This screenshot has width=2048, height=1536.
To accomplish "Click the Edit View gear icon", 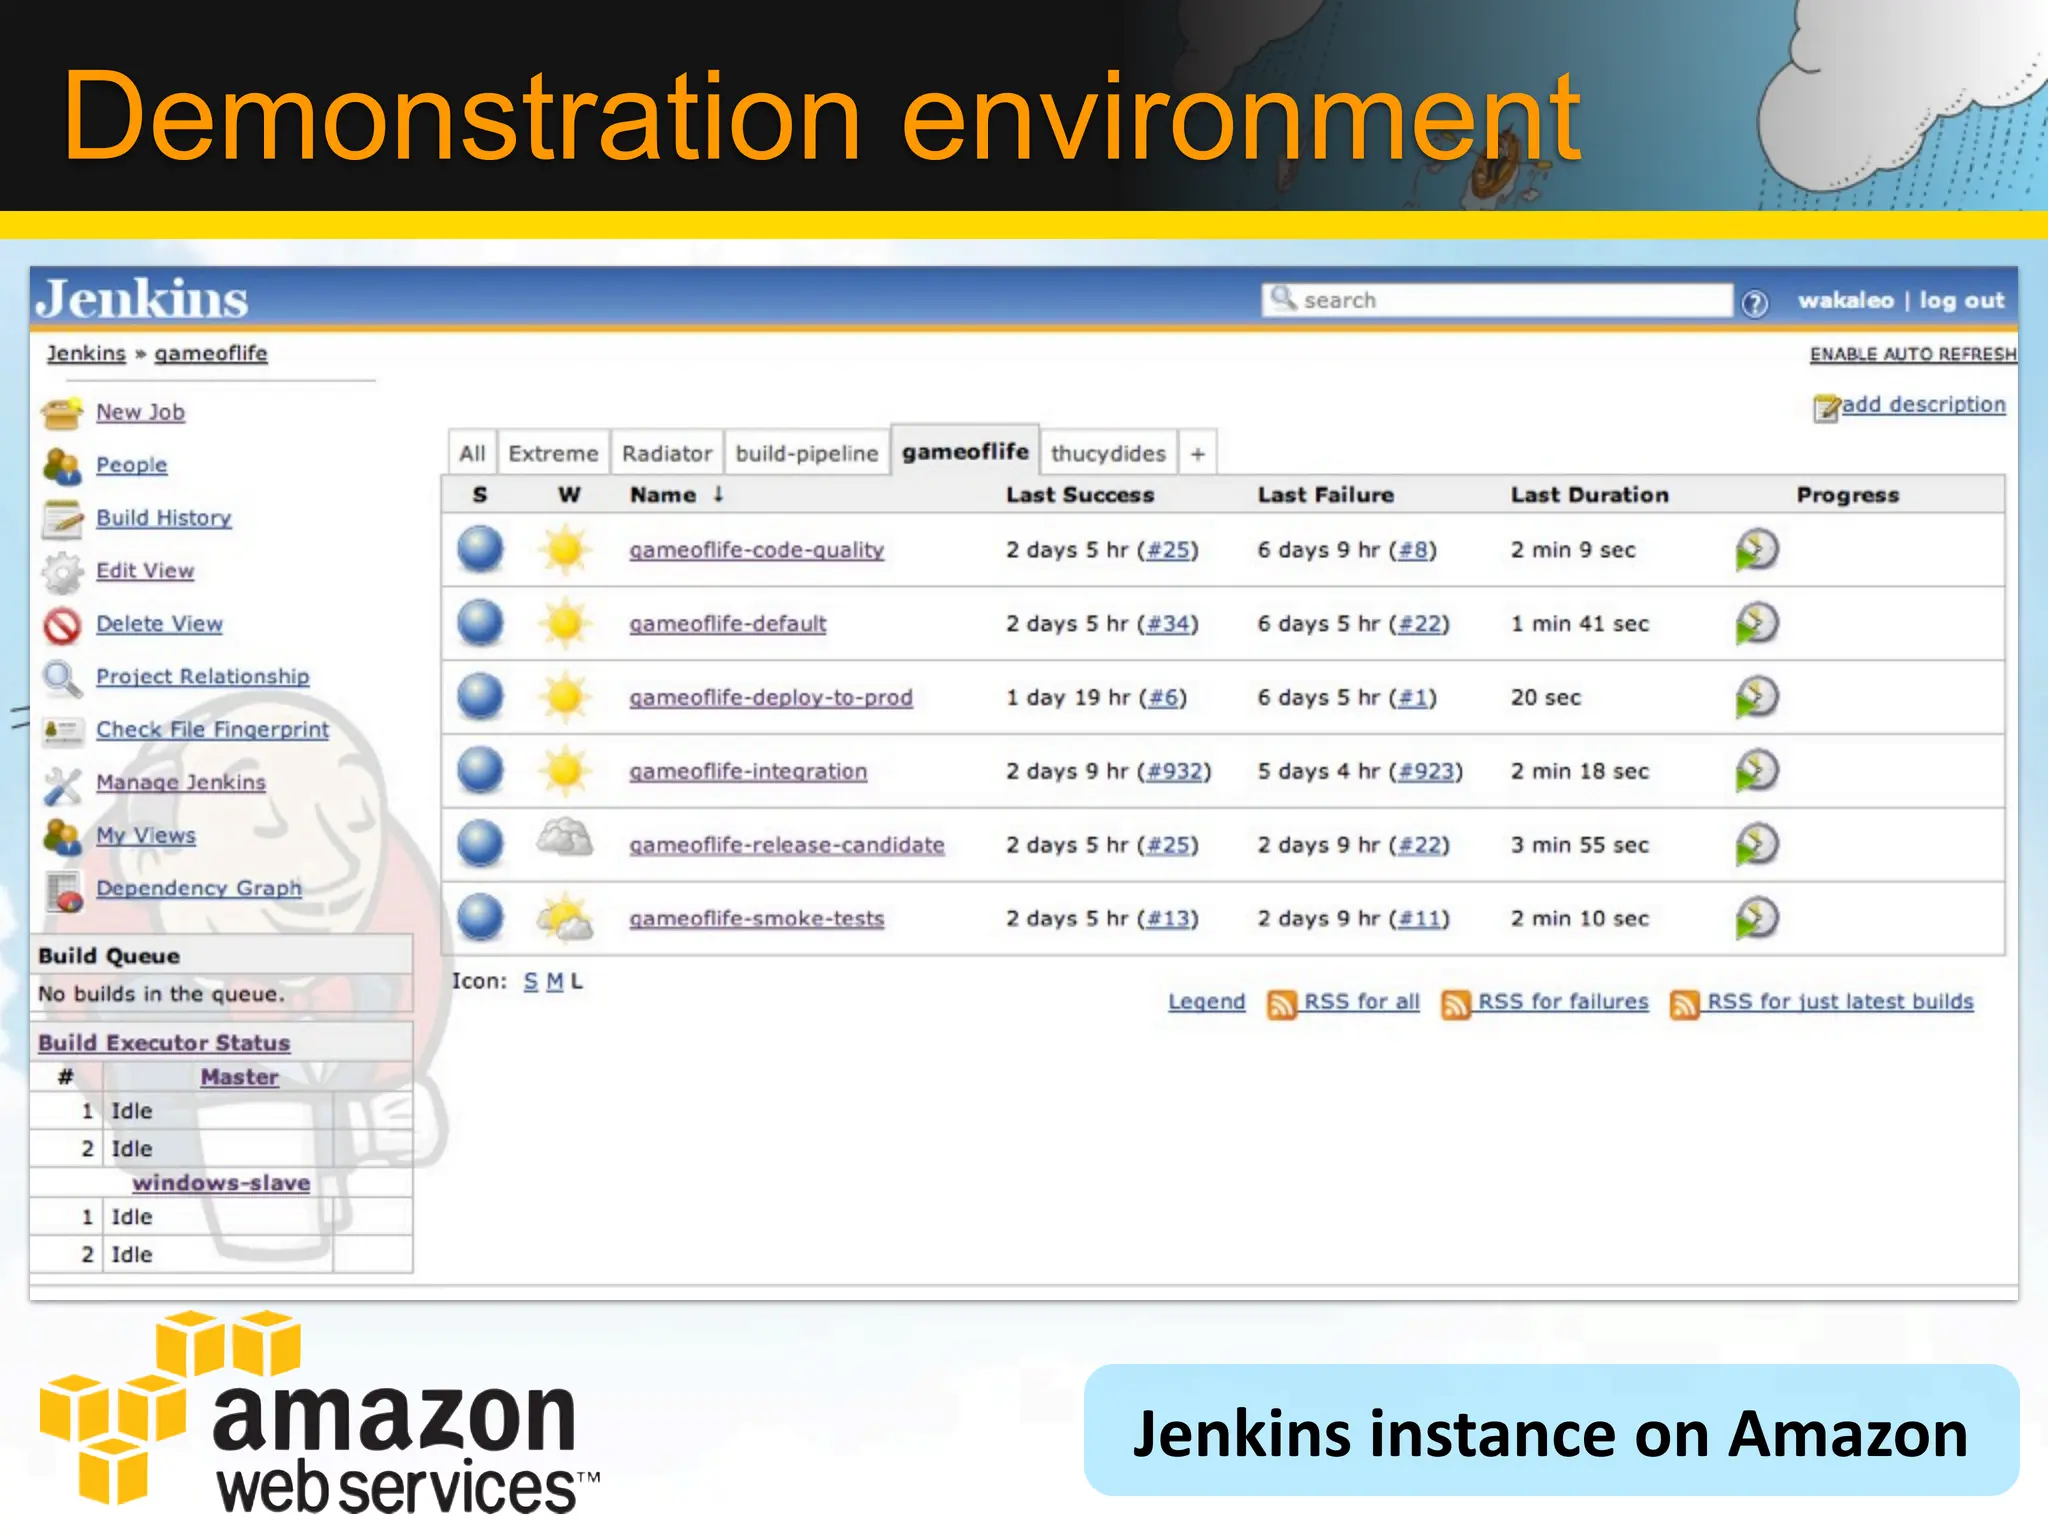I will pyautogui.click(x=62, y=571).
